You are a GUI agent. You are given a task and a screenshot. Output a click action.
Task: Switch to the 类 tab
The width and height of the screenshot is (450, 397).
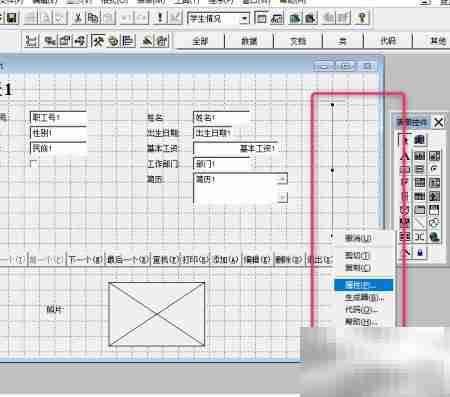tap(343, 41)
